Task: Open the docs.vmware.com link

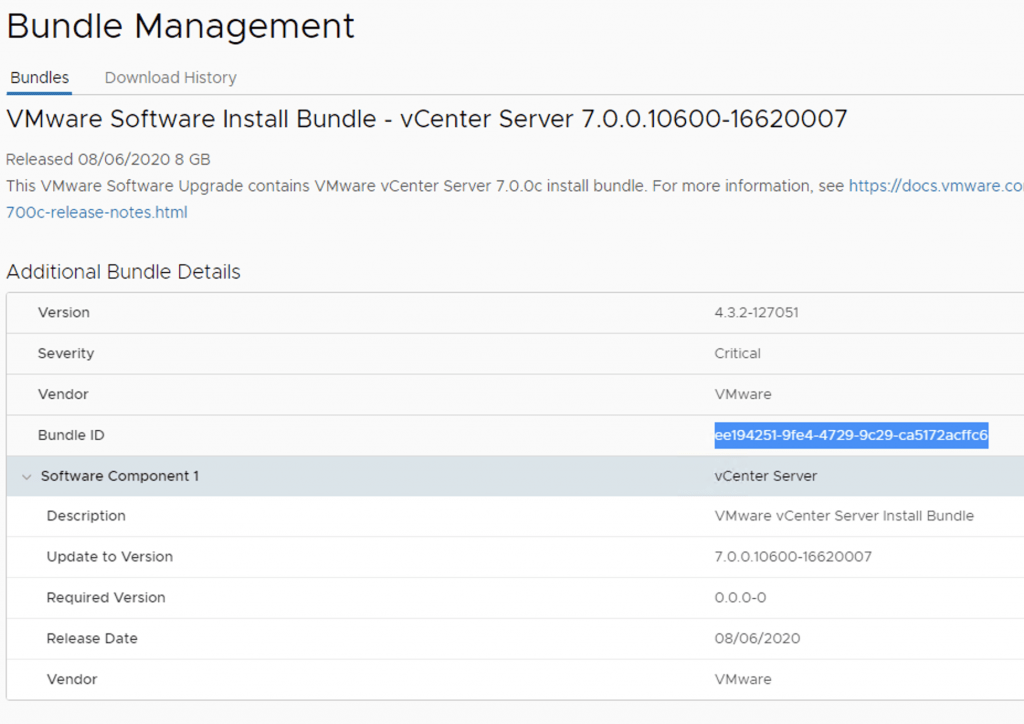Action: (935, 186)
